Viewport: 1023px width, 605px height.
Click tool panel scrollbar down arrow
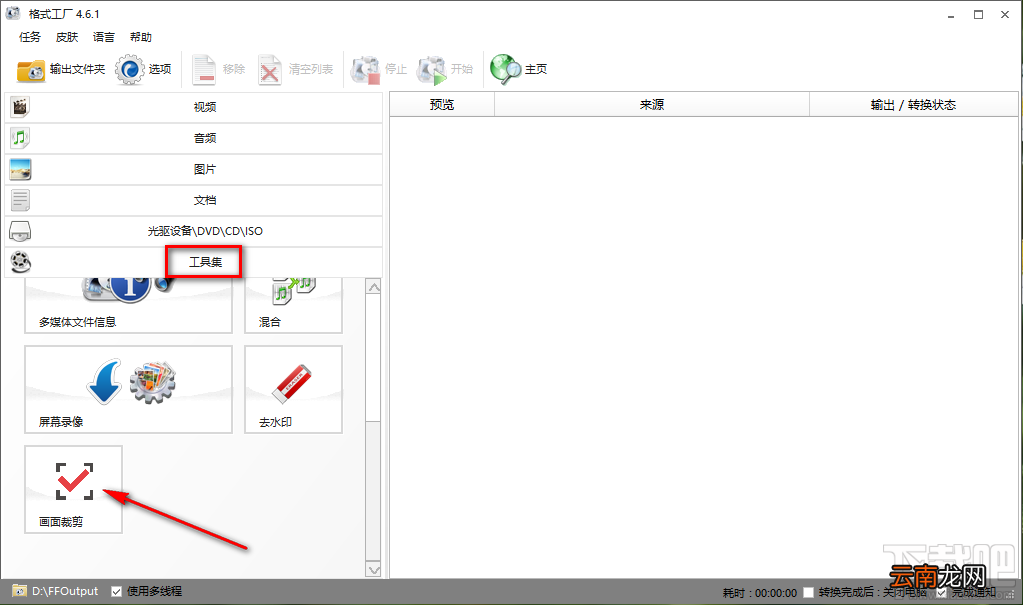pos(373,570)
